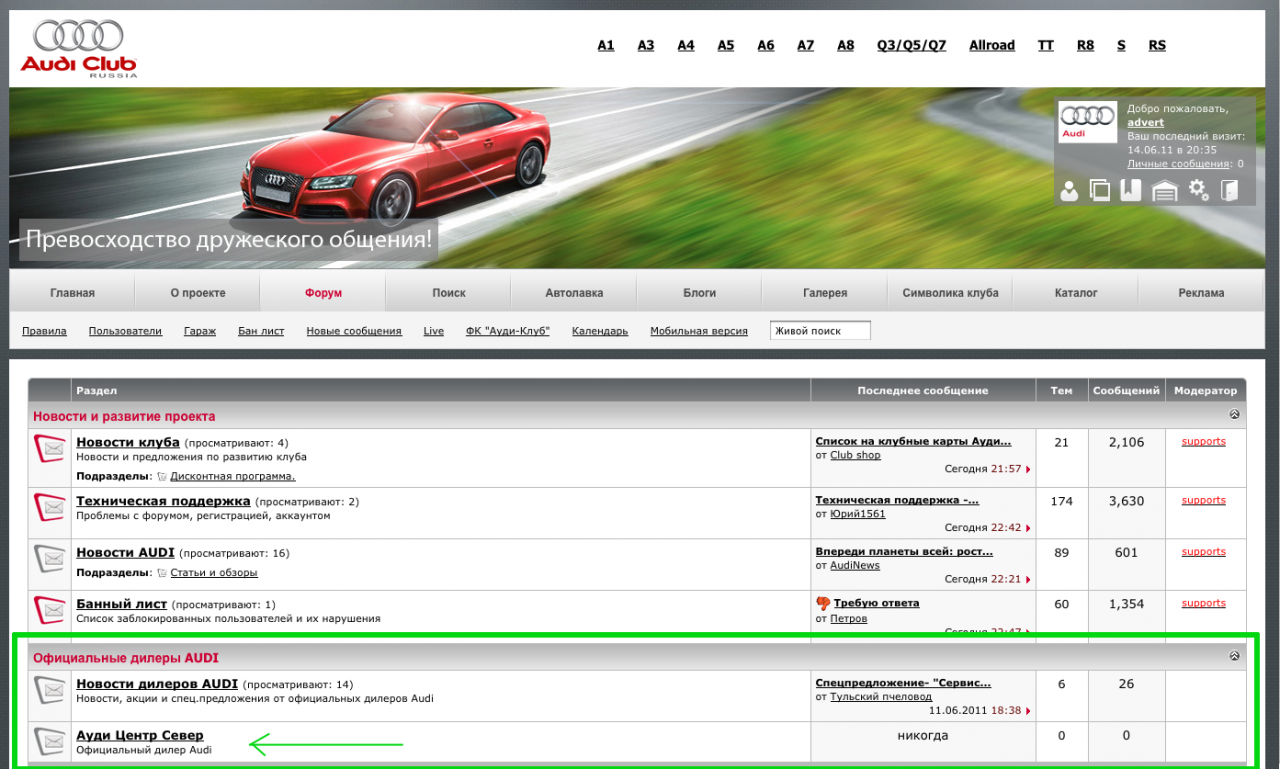Click the envelope icon beside Новости AUDI
This screenshot has width=1280, height=769.
50,559
